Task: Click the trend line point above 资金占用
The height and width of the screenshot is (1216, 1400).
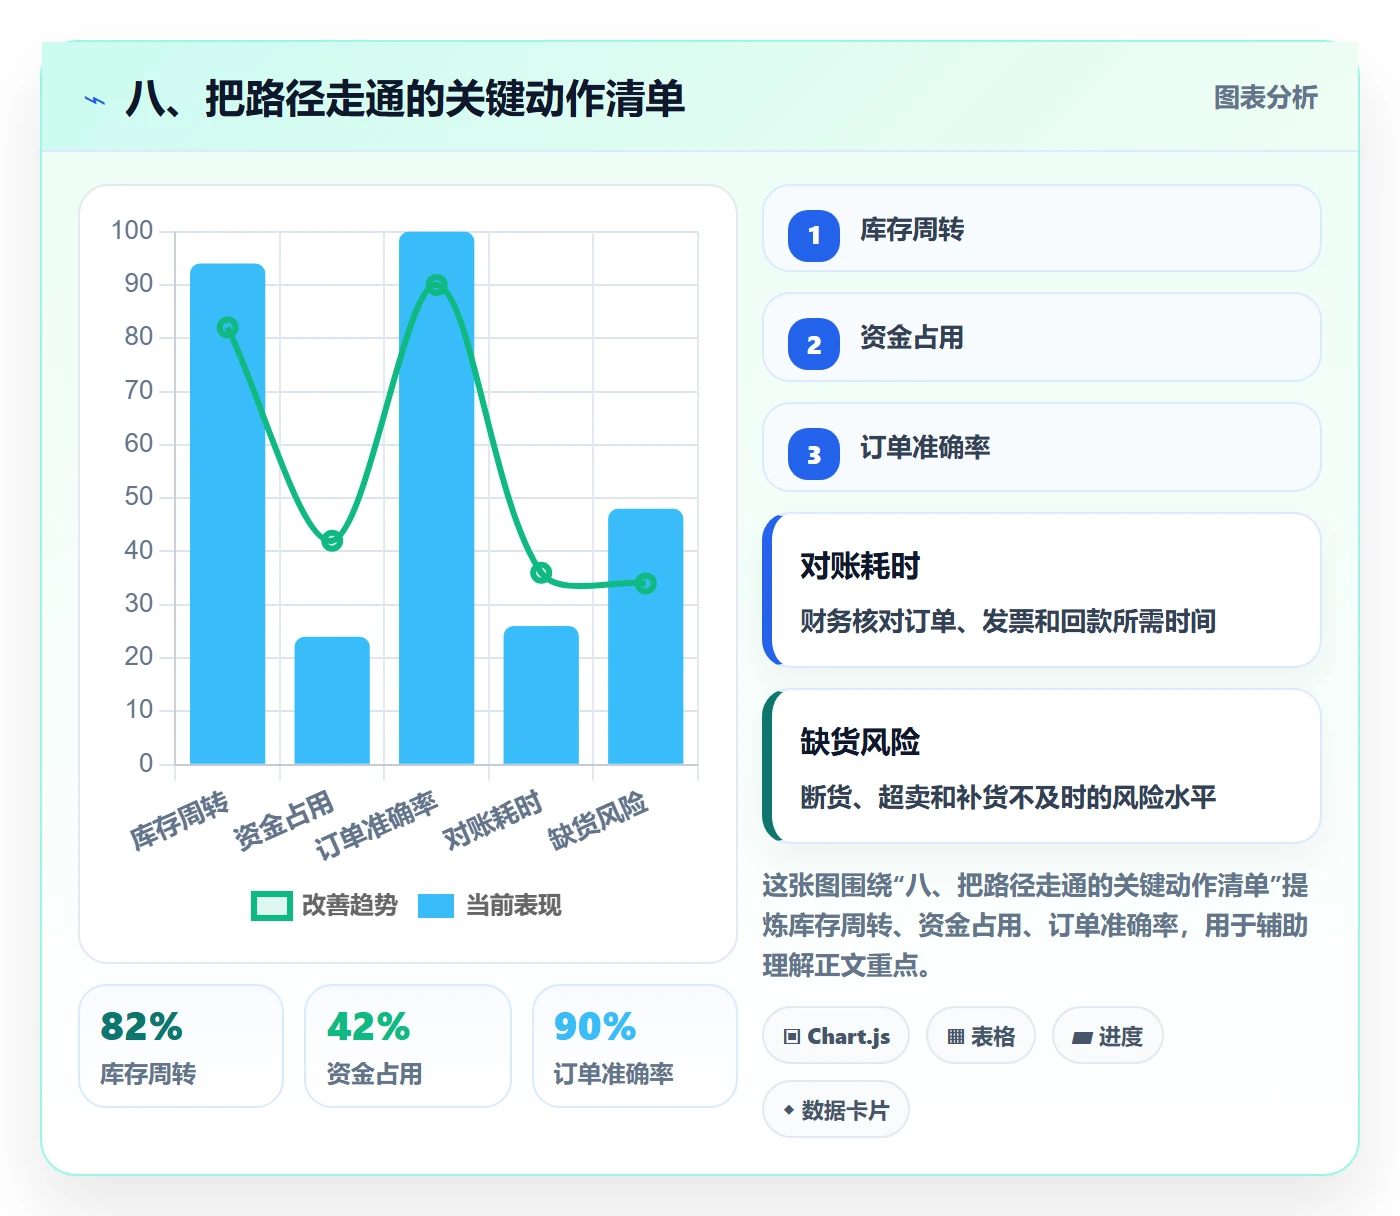Action: 332,541
